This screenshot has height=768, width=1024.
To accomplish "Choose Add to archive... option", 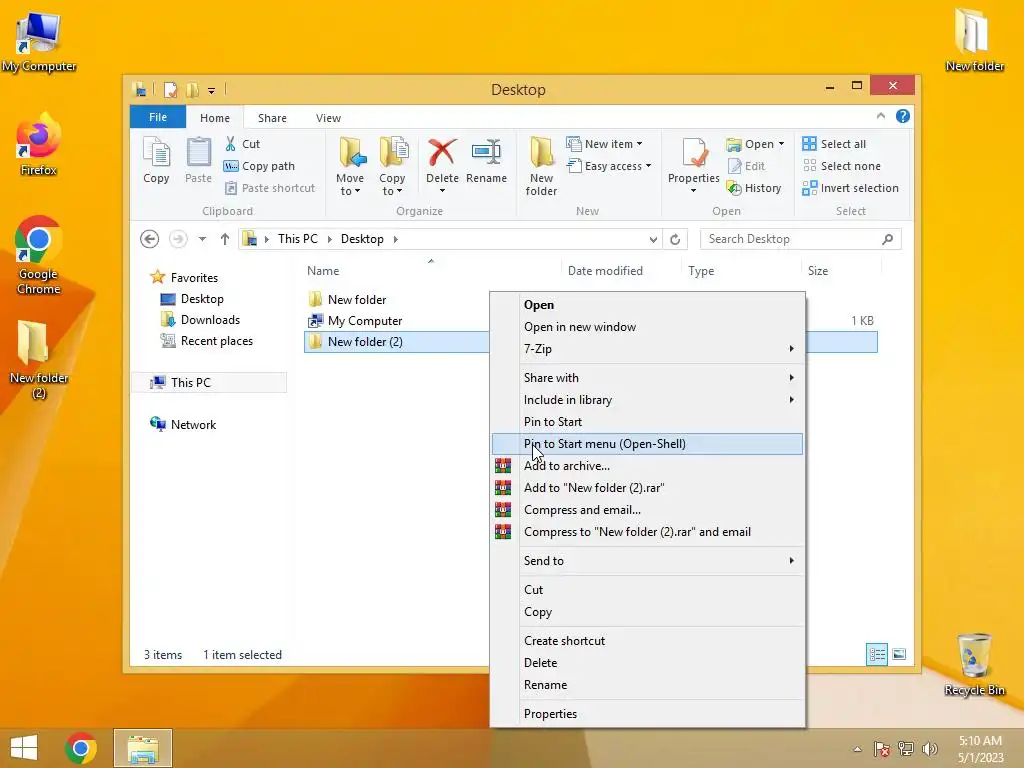I will click(x=647, y=466).
